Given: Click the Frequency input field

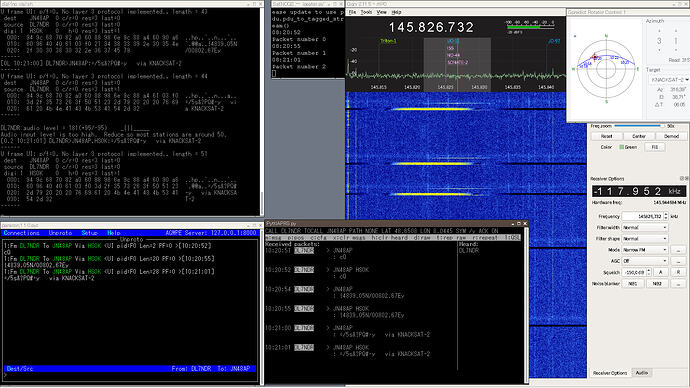Looking at the screenshot, I should coord(642,216).
